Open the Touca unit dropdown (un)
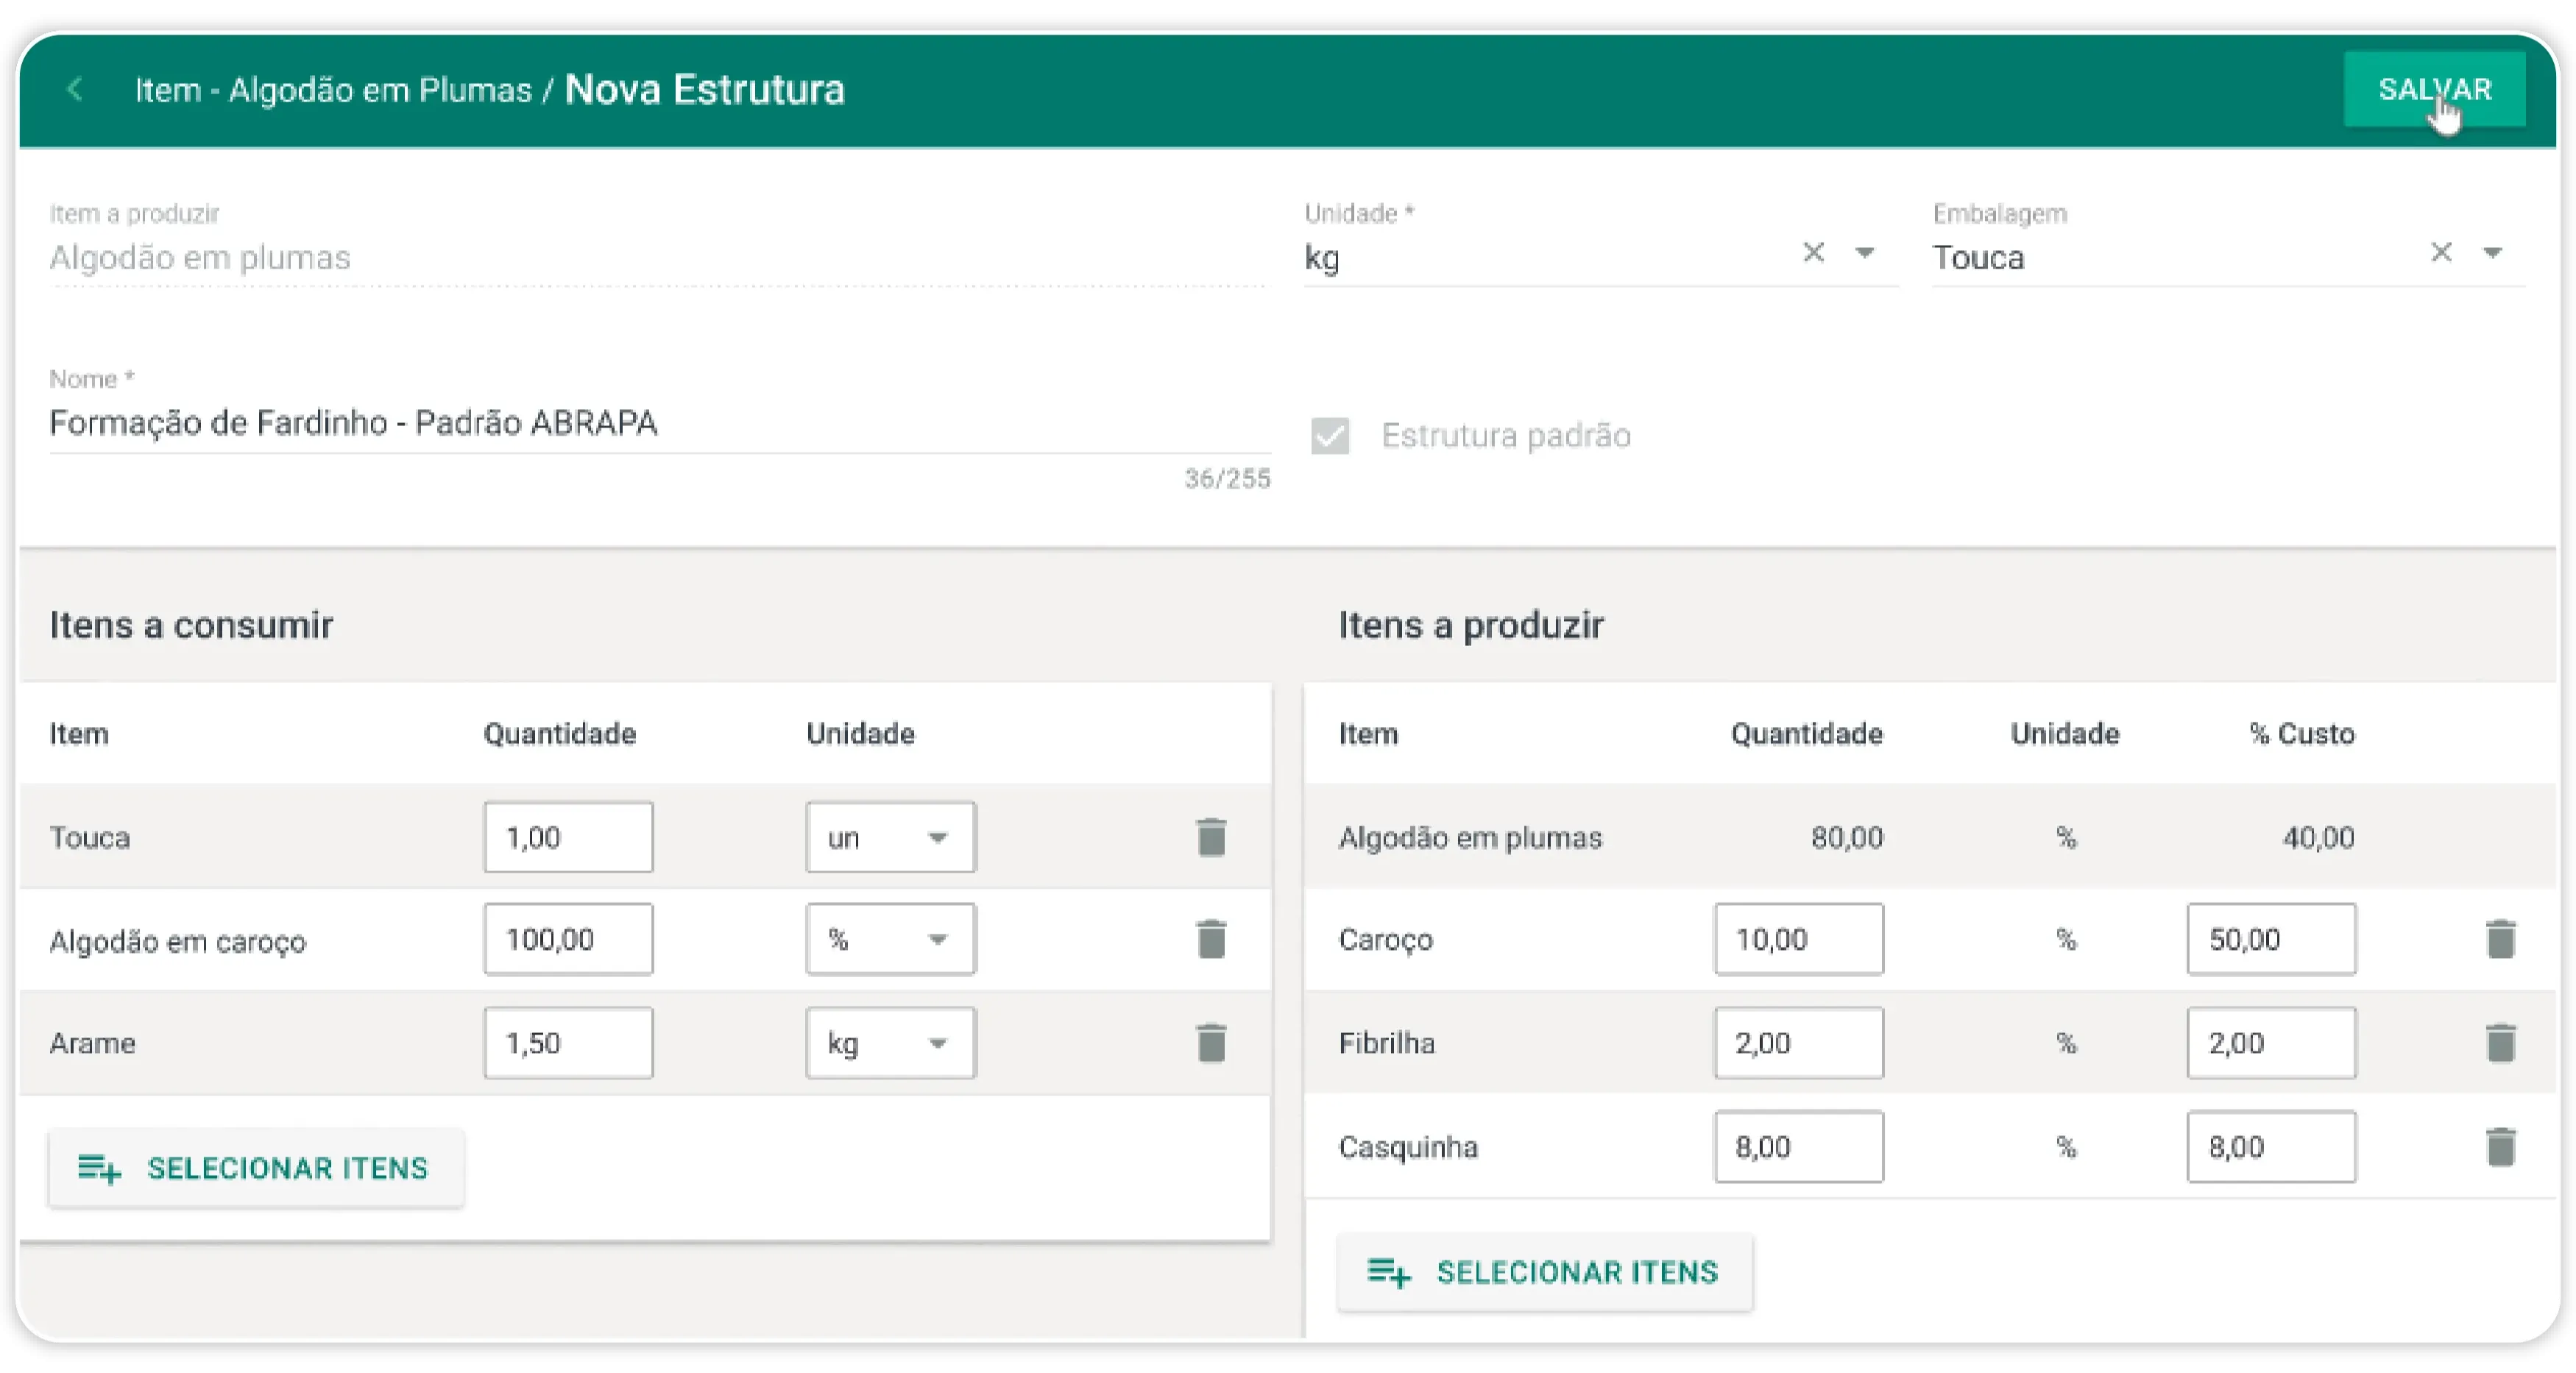2576x1373 pixels. click(890, 837)
